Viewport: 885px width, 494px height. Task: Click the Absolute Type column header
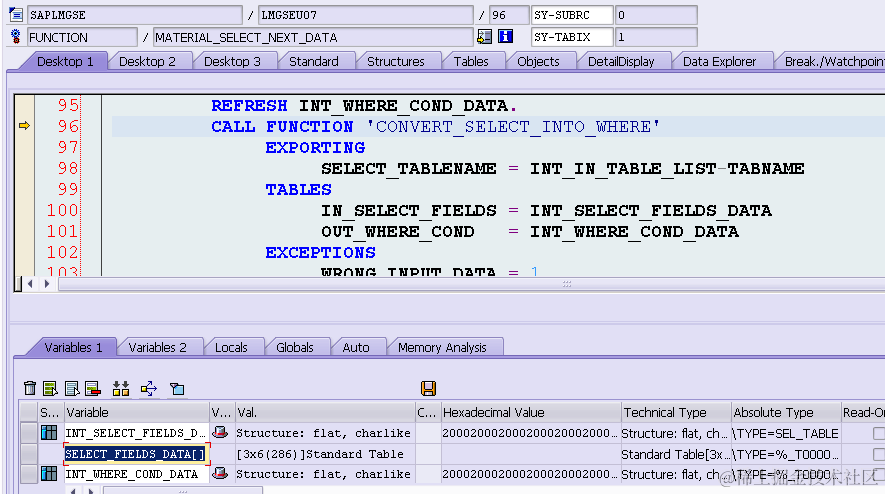pyautogui.click(x=785, y=413)
